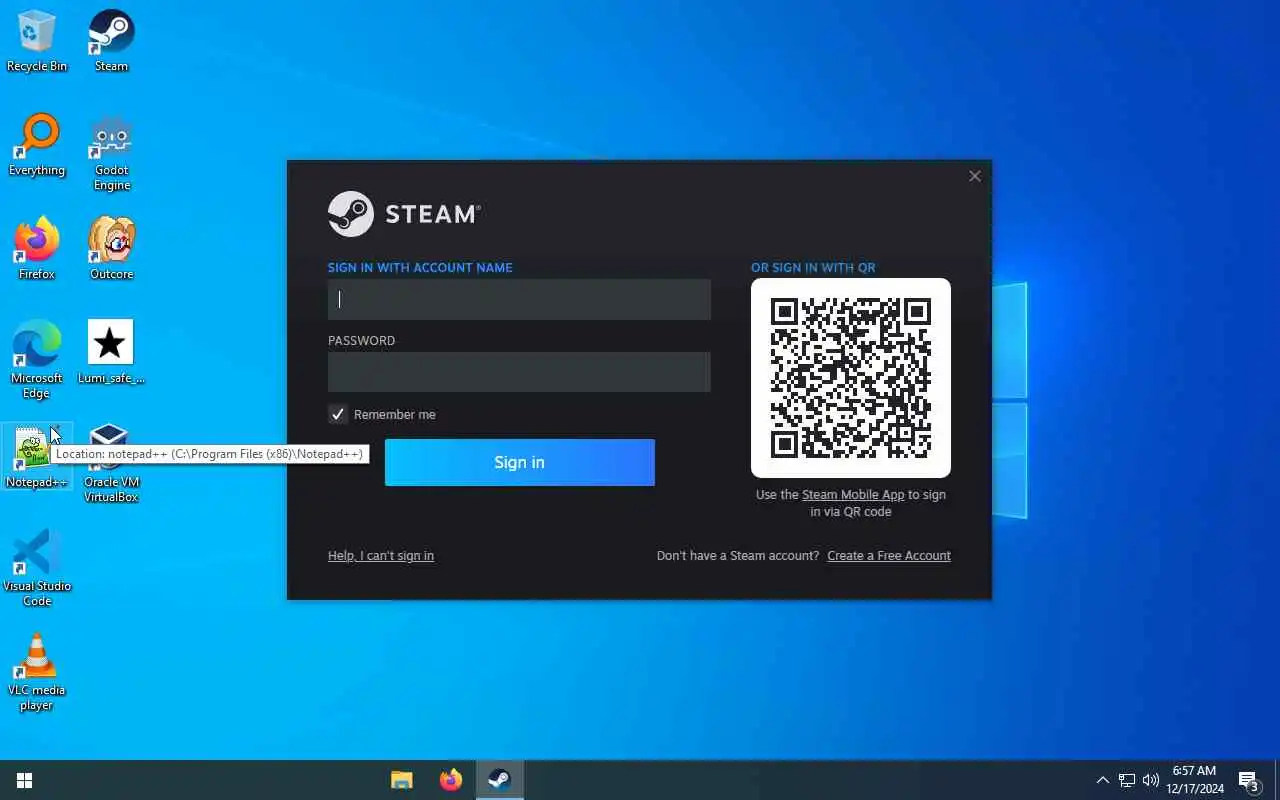
Task: Focus the account name input field
Action: [x=519, y=299]
